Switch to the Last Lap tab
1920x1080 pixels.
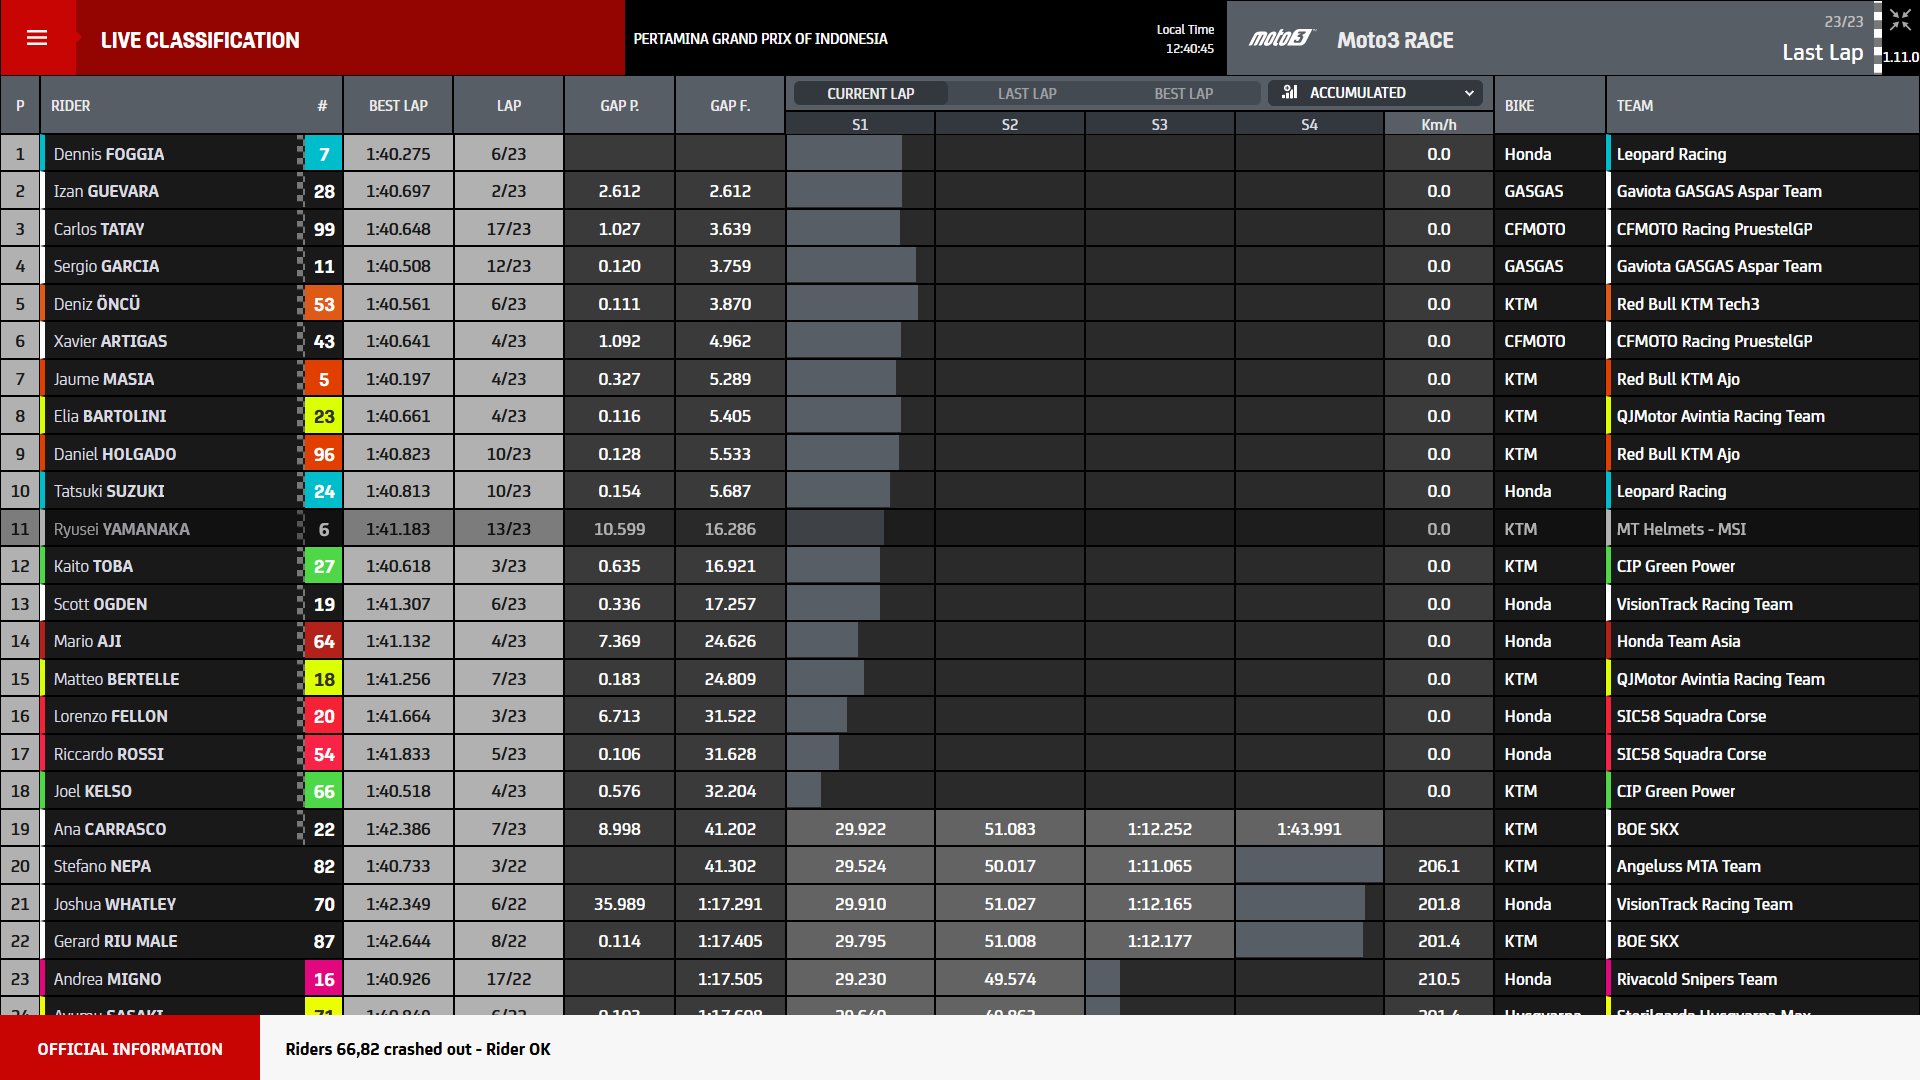click(x=1027, y=93)
